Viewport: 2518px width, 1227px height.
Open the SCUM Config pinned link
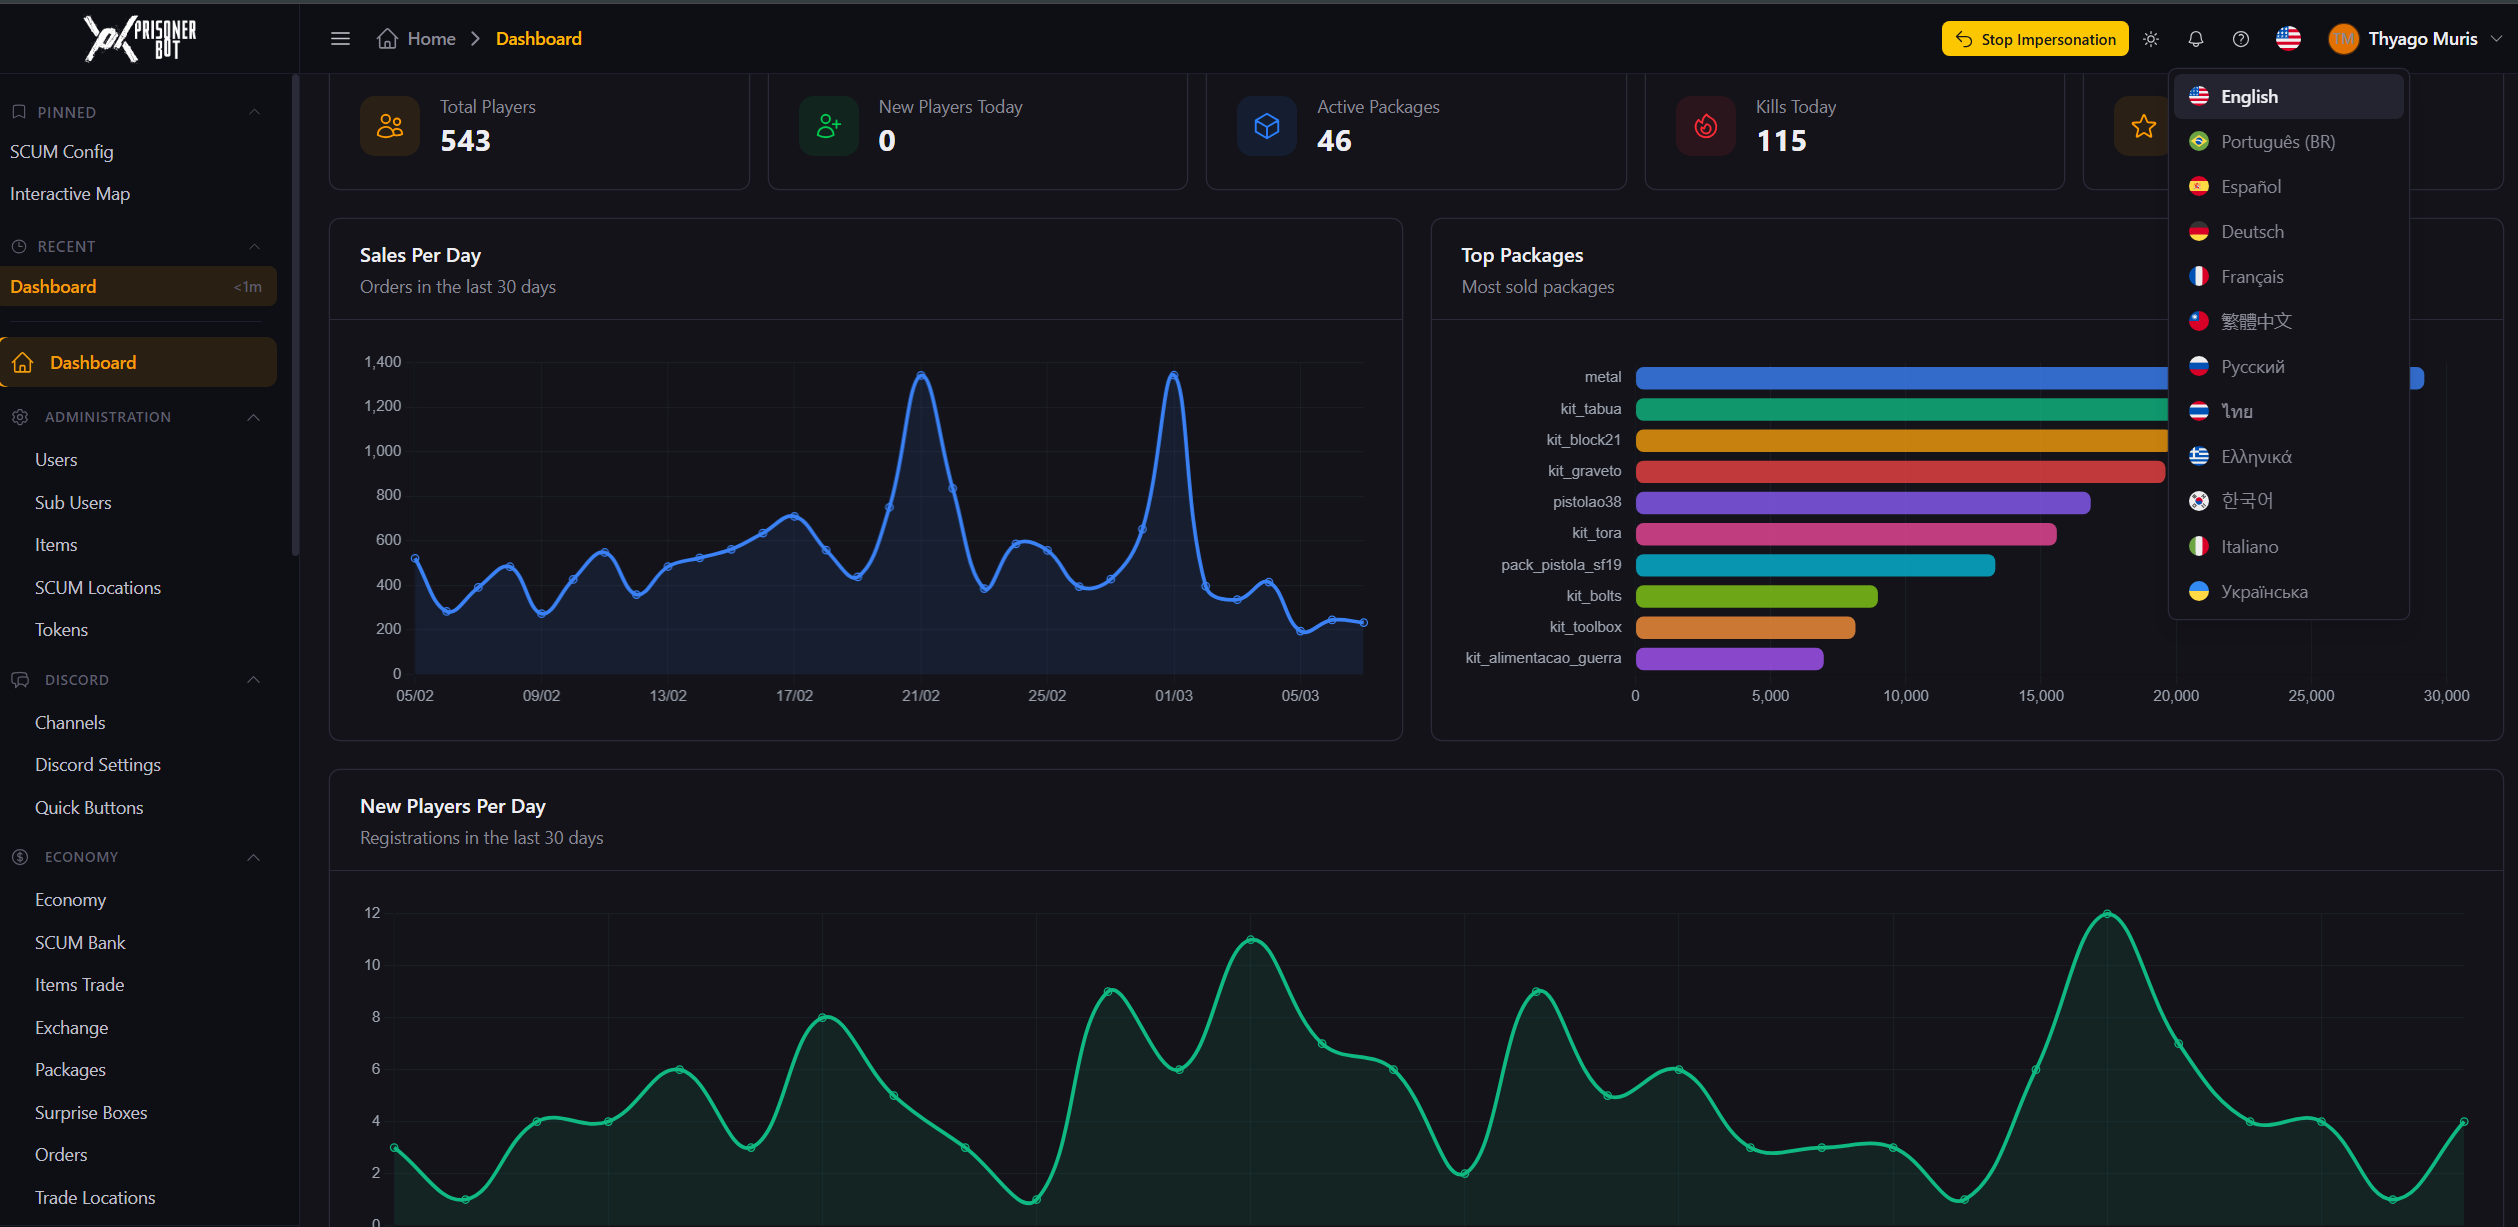62,152
